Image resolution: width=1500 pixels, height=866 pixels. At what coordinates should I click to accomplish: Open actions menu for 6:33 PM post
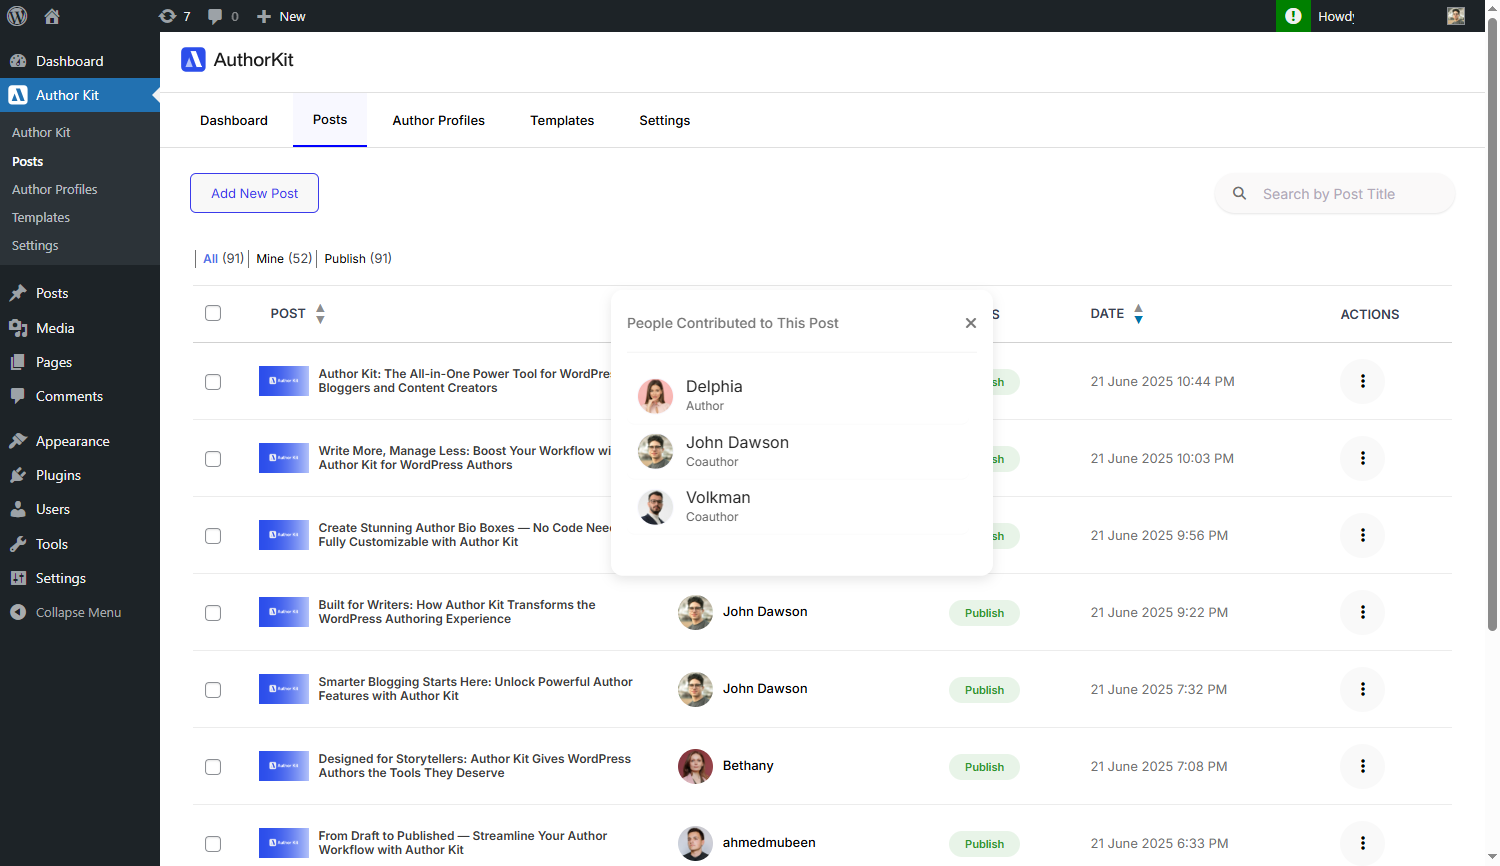click(x=1362, y=843)
